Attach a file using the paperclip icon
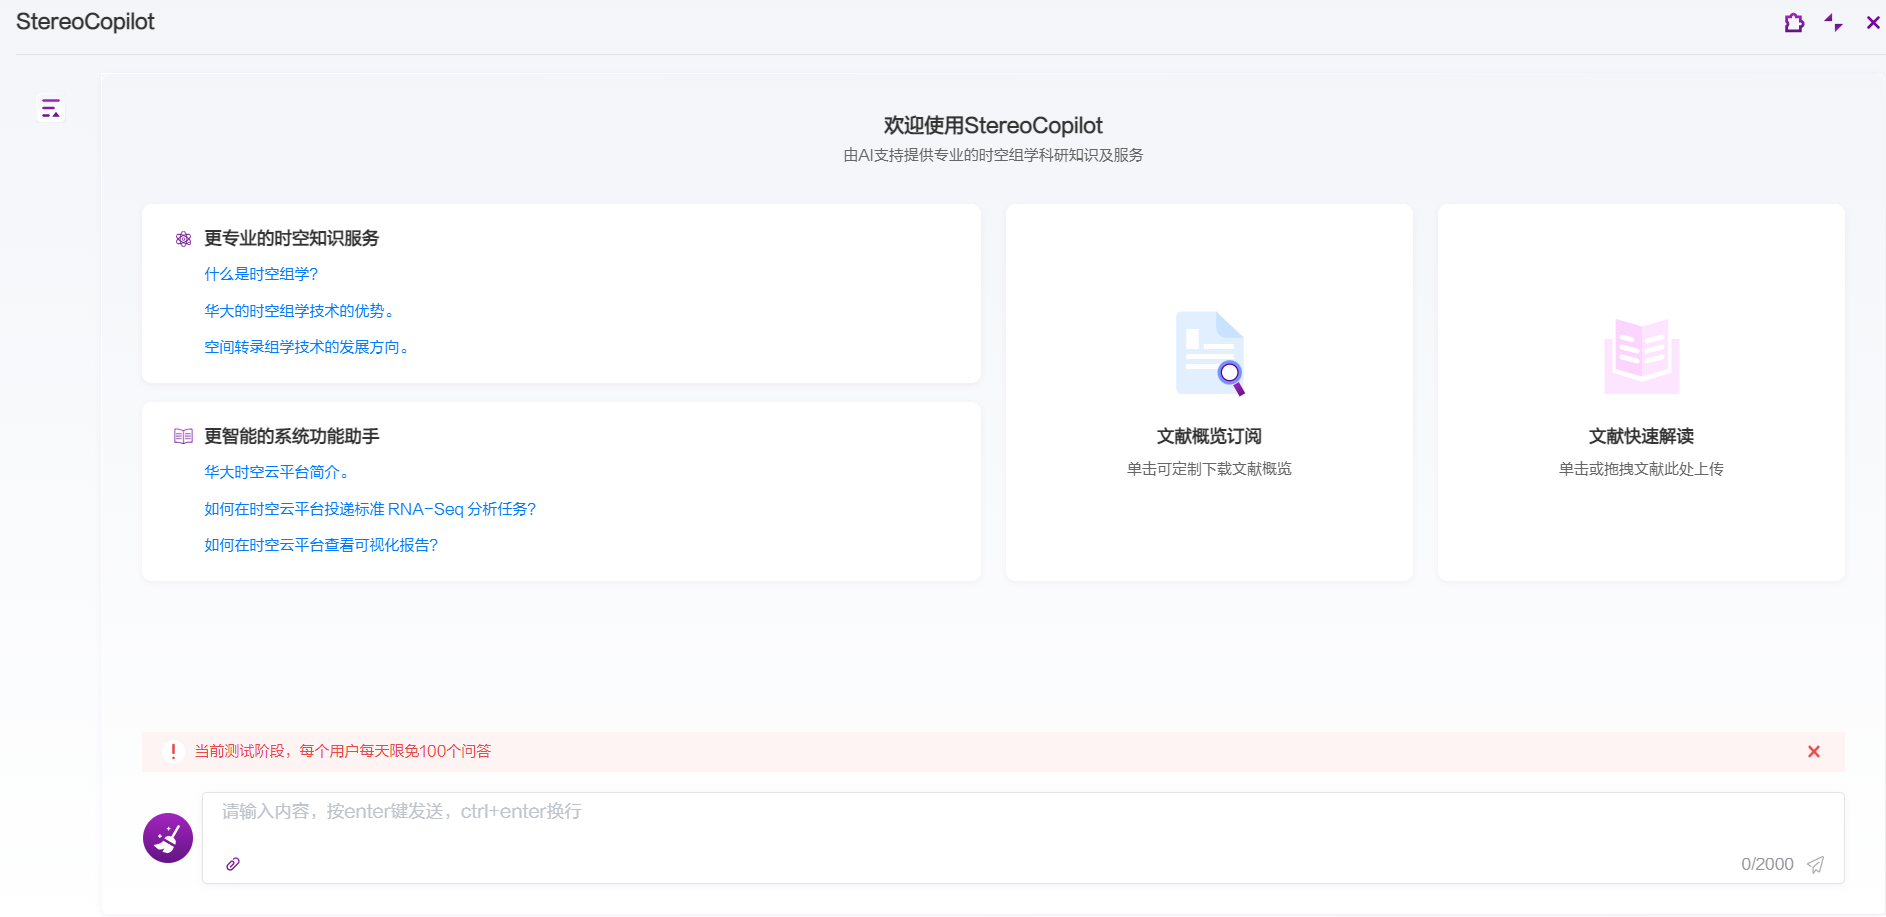Image resolution: width=1886 pixels, height=917 pixels. tap(233, 864)
